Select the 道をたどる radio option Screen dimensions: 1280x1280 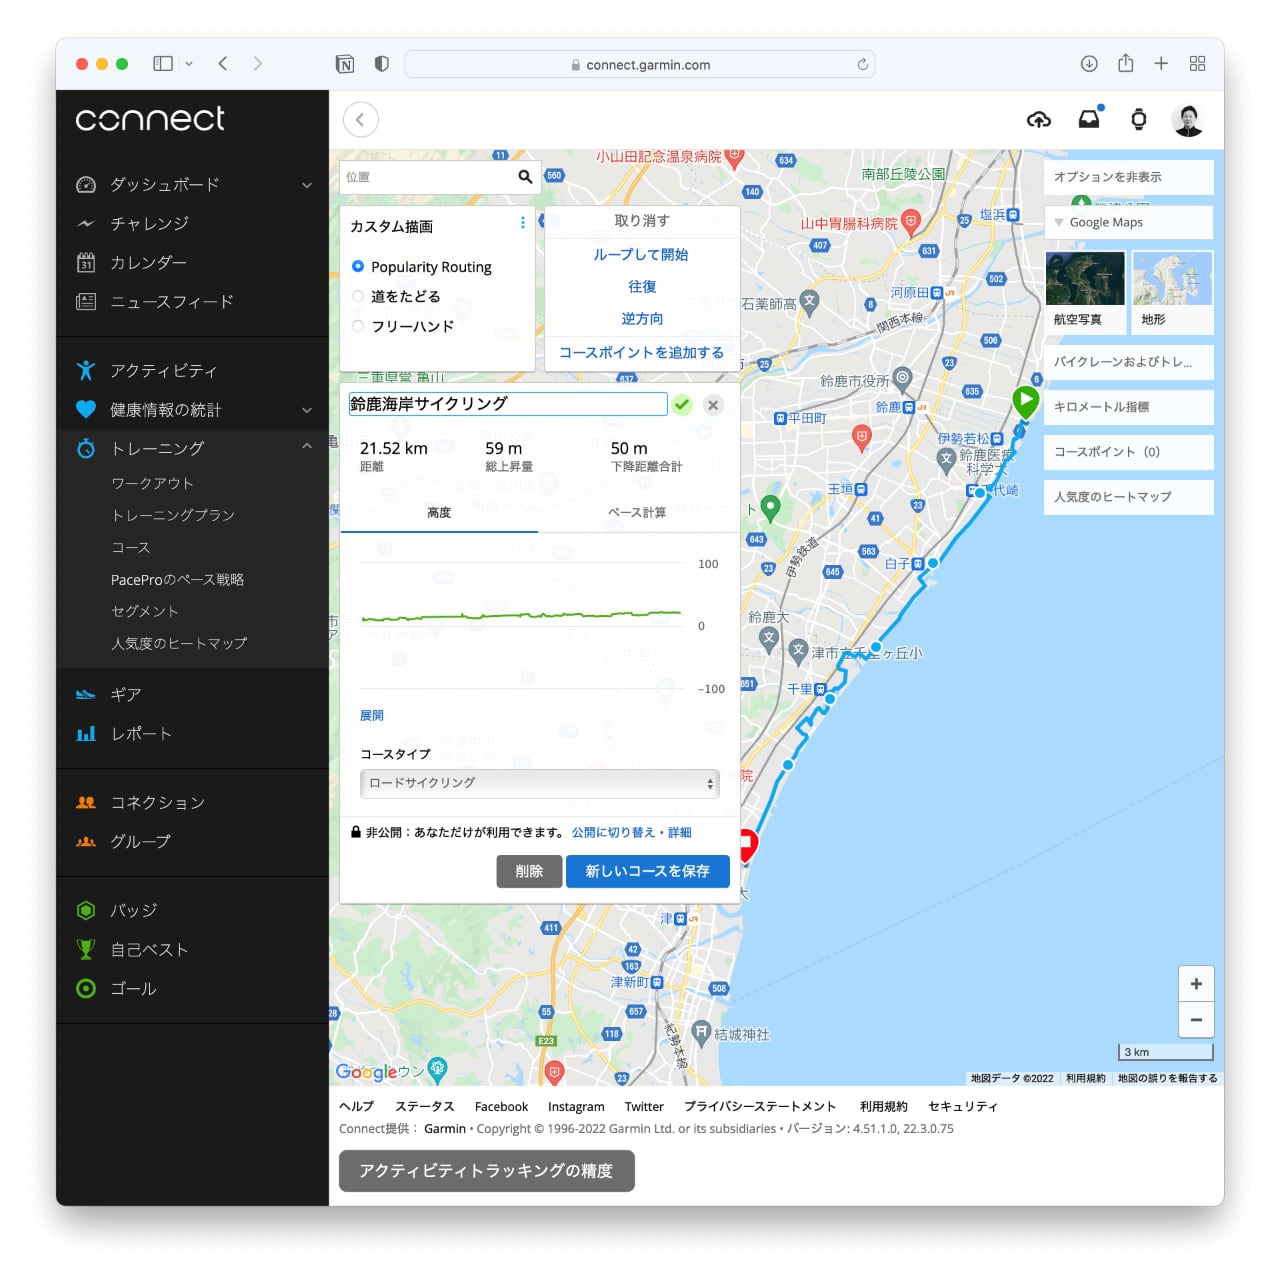pyautogui.click(x=358, y=296)
